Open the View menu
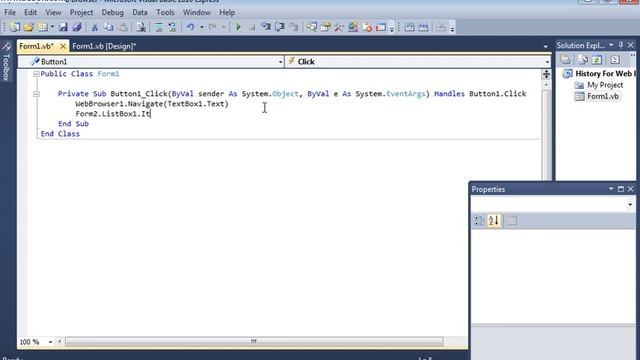The width and height of the screenshot is (640, 360). click(x=53, y=13)
